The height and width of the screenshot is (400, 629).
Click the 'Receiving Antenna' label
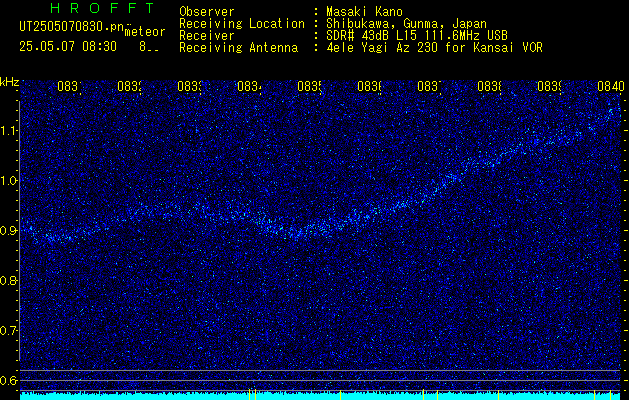[x=238, y=48]
